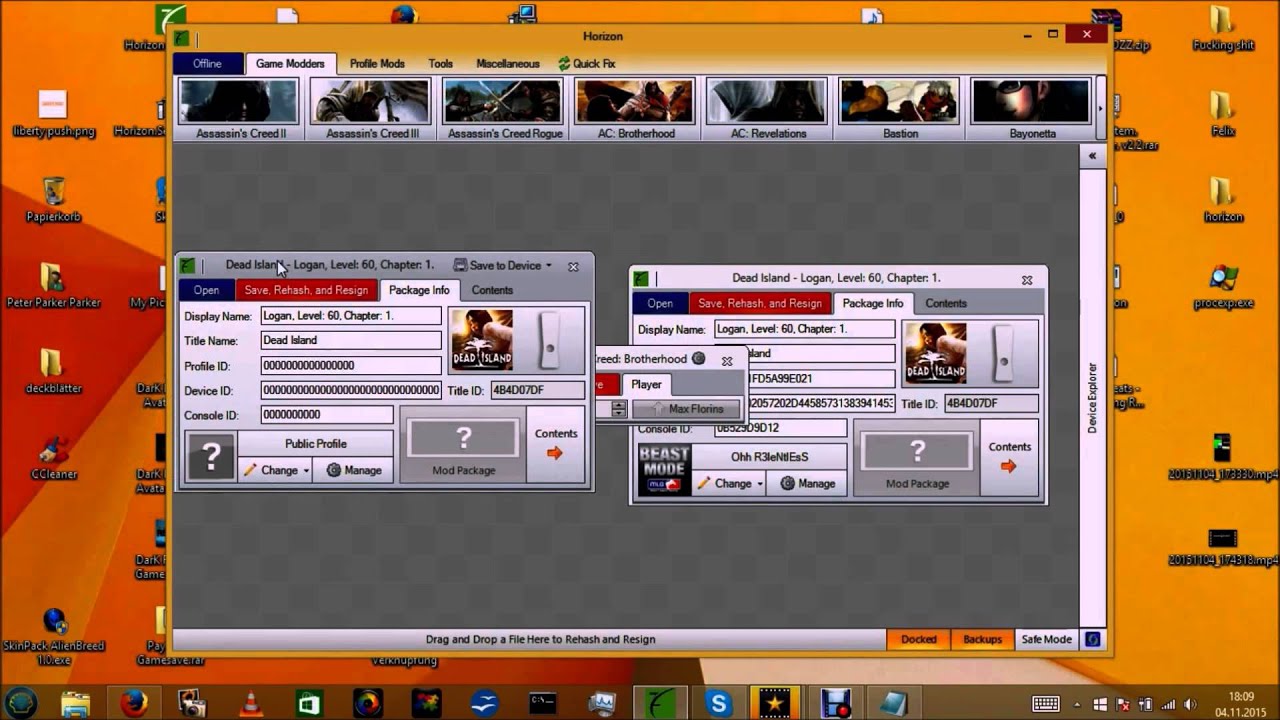The width and height of the screenshot is (1280, 720).
Task: Click Dead Island cover in Public Profile window
Action: pyautogui.click(x=482, y=340)
